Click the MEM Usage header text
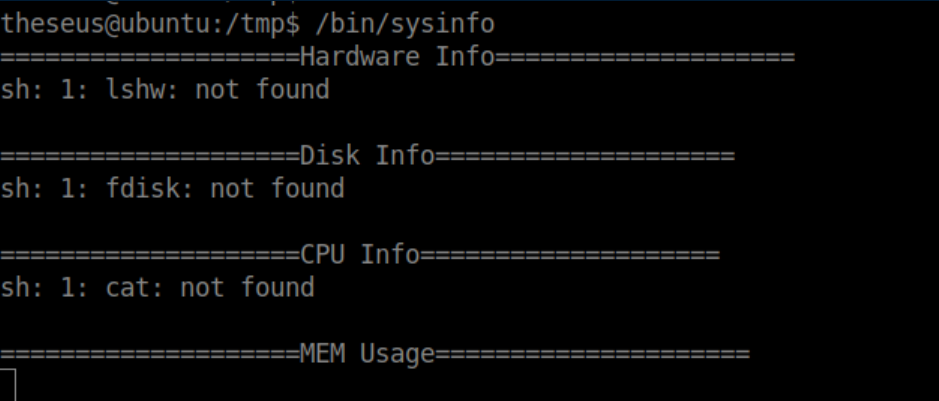Image resolution: width=939 pixels, height=401 pixels. click(368, 353)
